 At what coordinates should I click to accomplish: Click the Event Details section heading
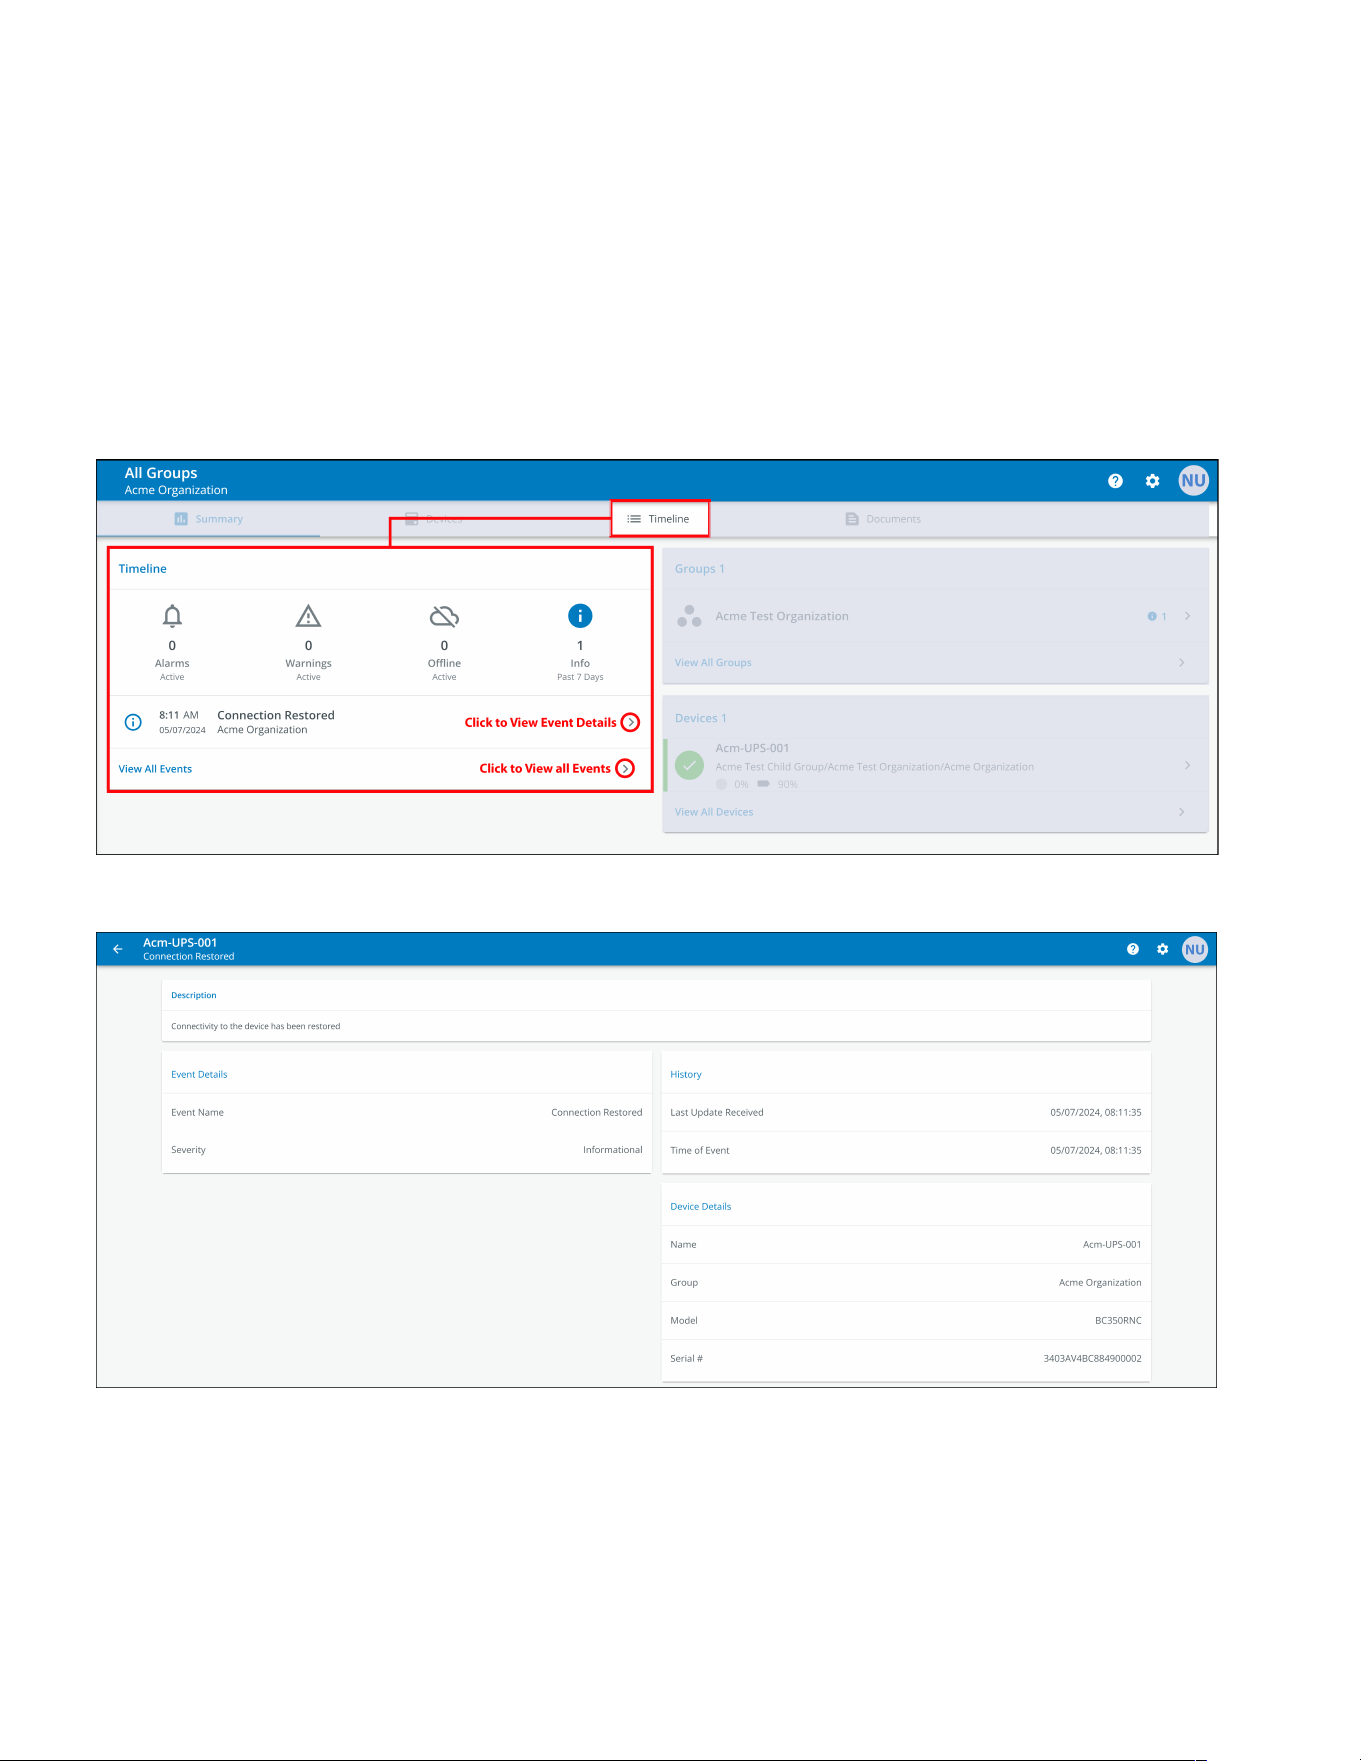[199, 1075]
